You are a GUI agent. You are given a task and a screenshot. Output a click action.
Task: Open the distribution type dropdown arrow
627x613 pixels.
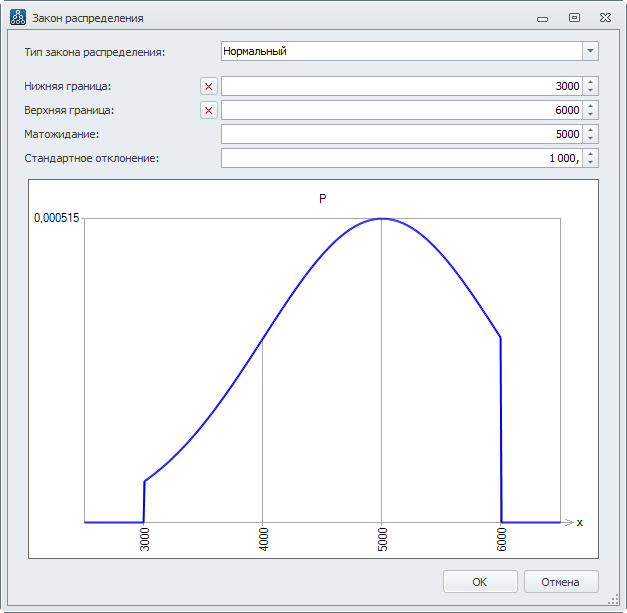pyautogui.click(x=590, y=51)
